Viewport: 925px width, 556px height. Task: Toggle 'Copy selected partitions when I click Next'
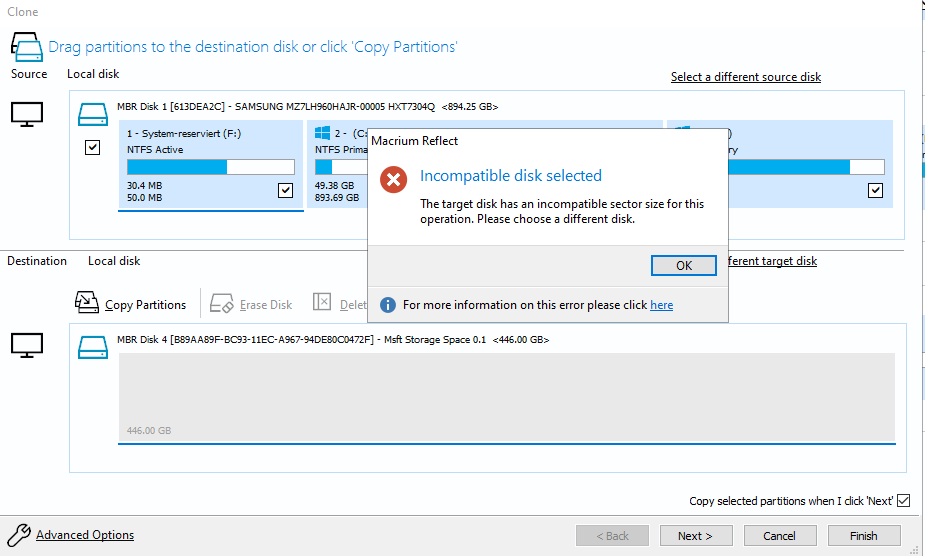[903, 501]
